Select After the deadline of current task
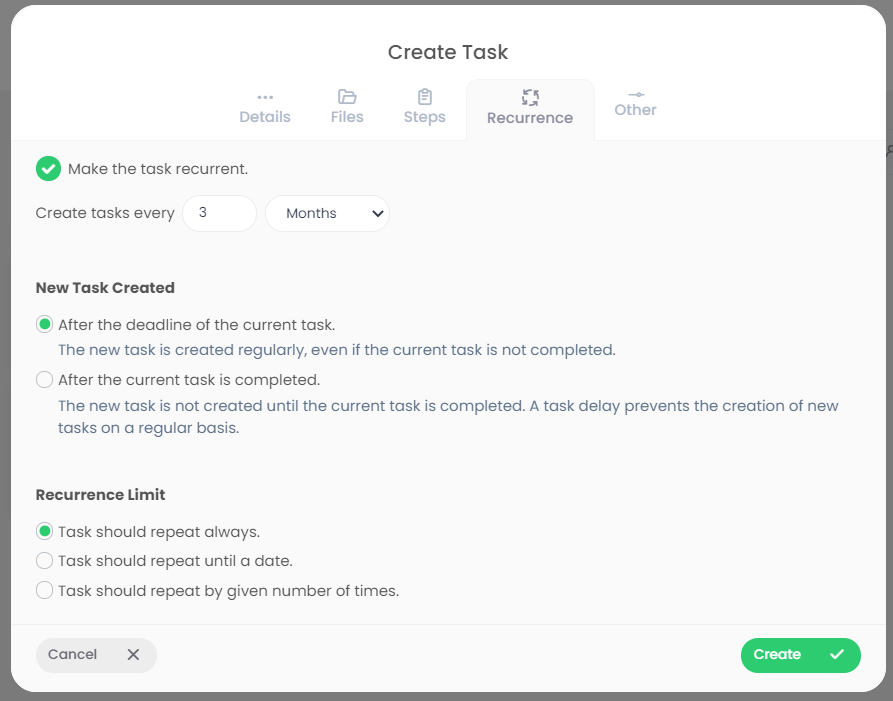 [x=44, y=325]
